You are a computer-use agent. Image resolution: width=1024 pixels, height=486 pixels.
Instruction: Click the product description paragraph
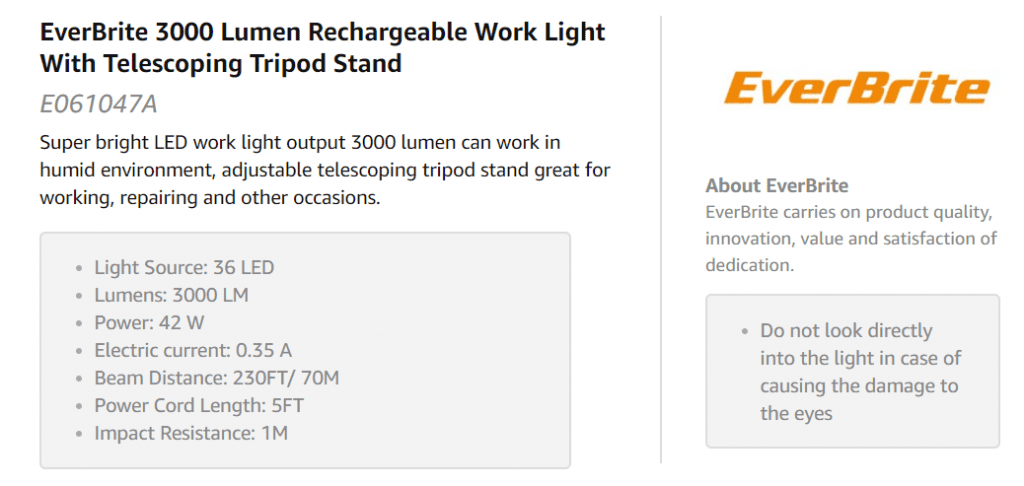[325, 170]
